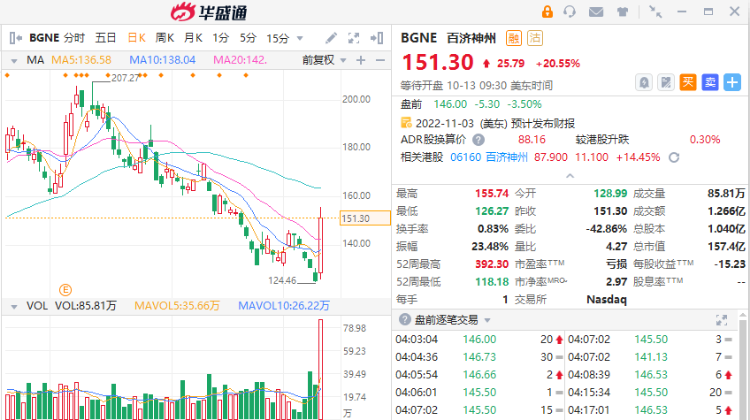The height and width of the screenshot is (420, 750).
Task: Click the MAVOL5:35.66万 label
Action: point(176,306)
